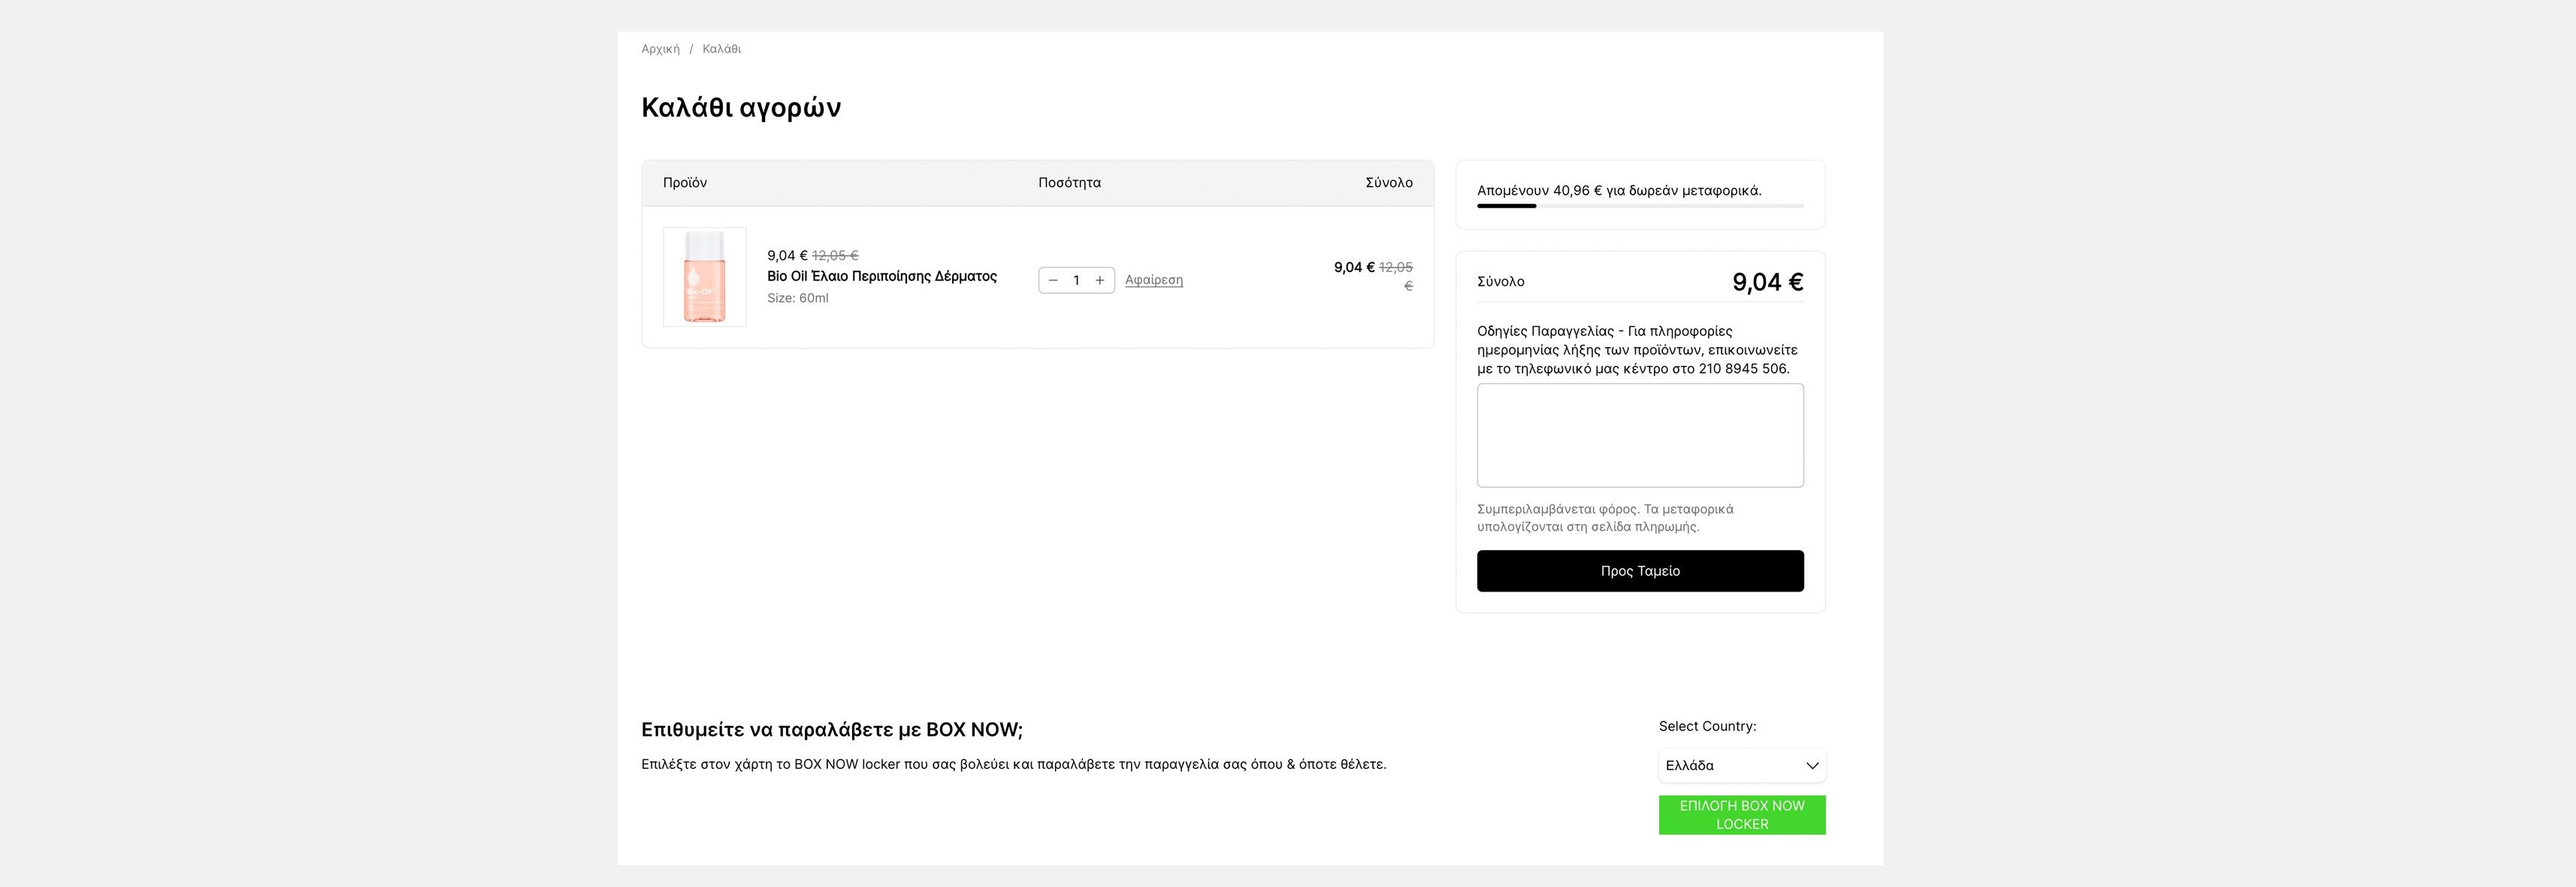Click the 9,04 € order total amount
This screenshot has height=887, width=2576.
point(1767,282)
